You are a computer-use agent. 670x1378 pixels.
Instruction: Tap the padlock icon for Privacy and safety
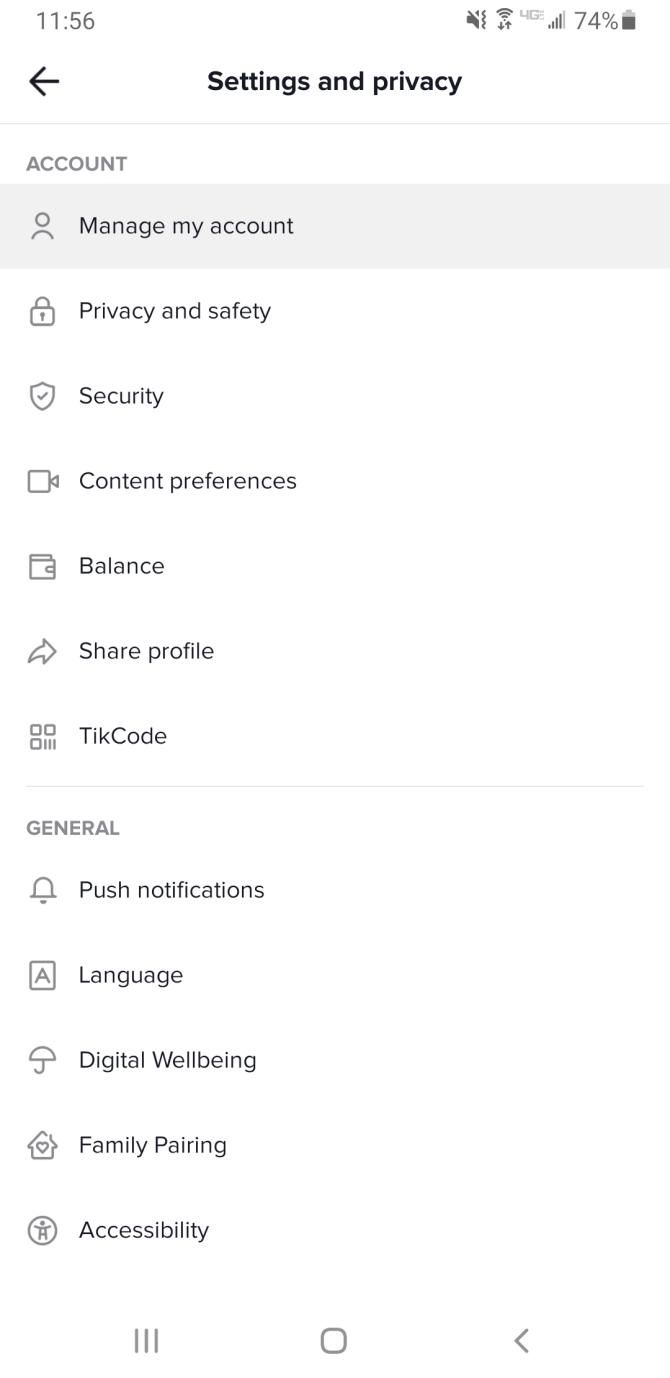(42, 312)
